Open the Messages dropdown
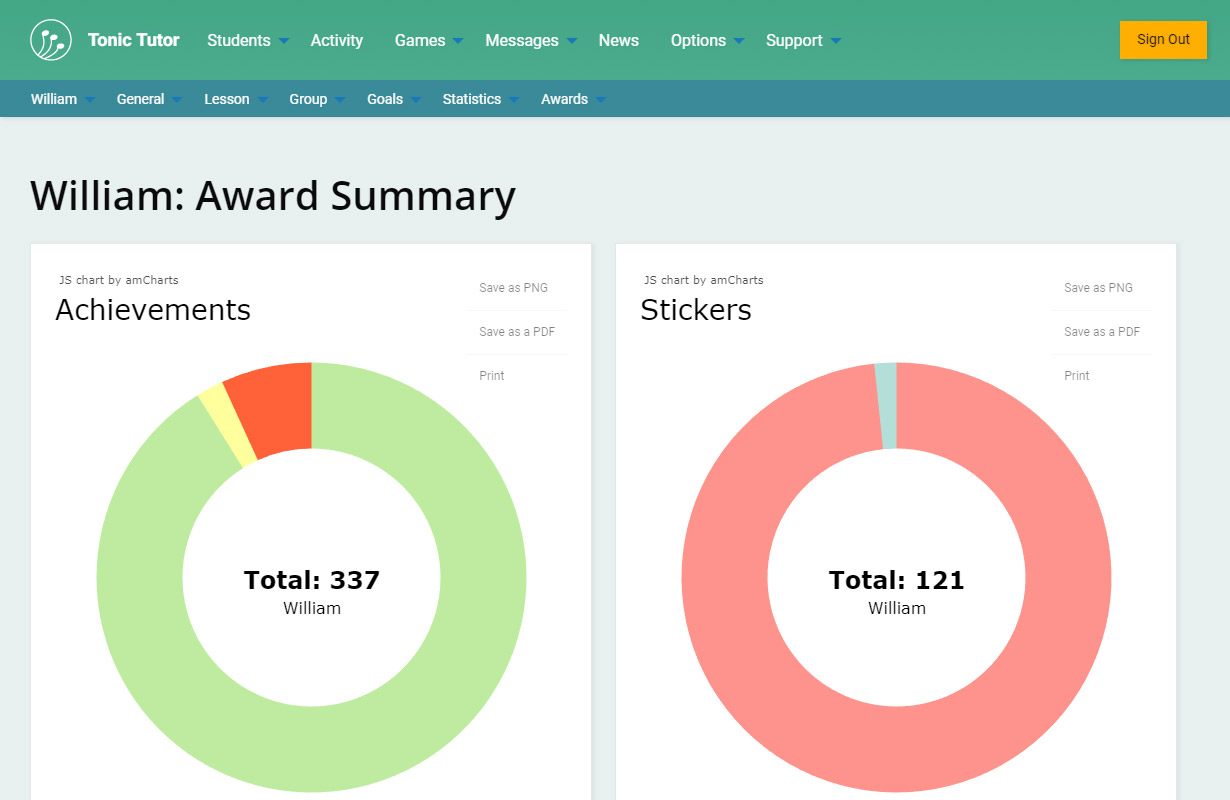 click(x=530, y=40)
